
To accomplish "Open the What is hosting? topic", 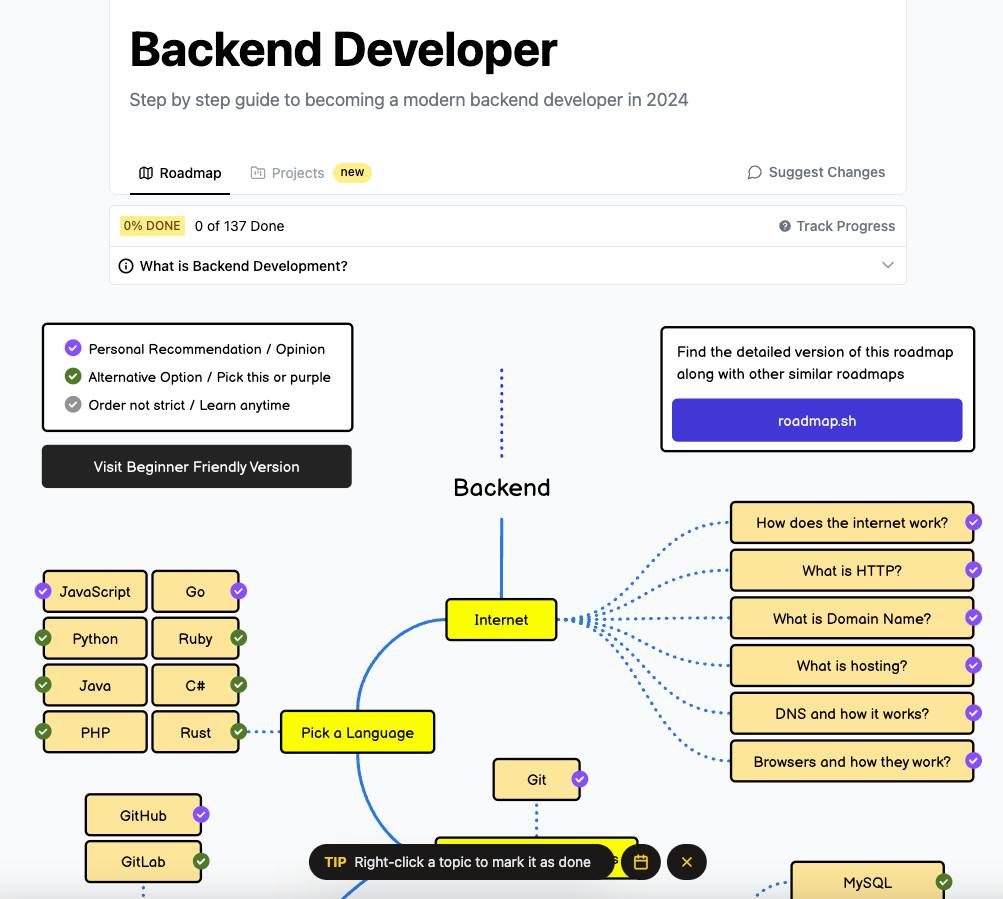I will pos(852,665).
